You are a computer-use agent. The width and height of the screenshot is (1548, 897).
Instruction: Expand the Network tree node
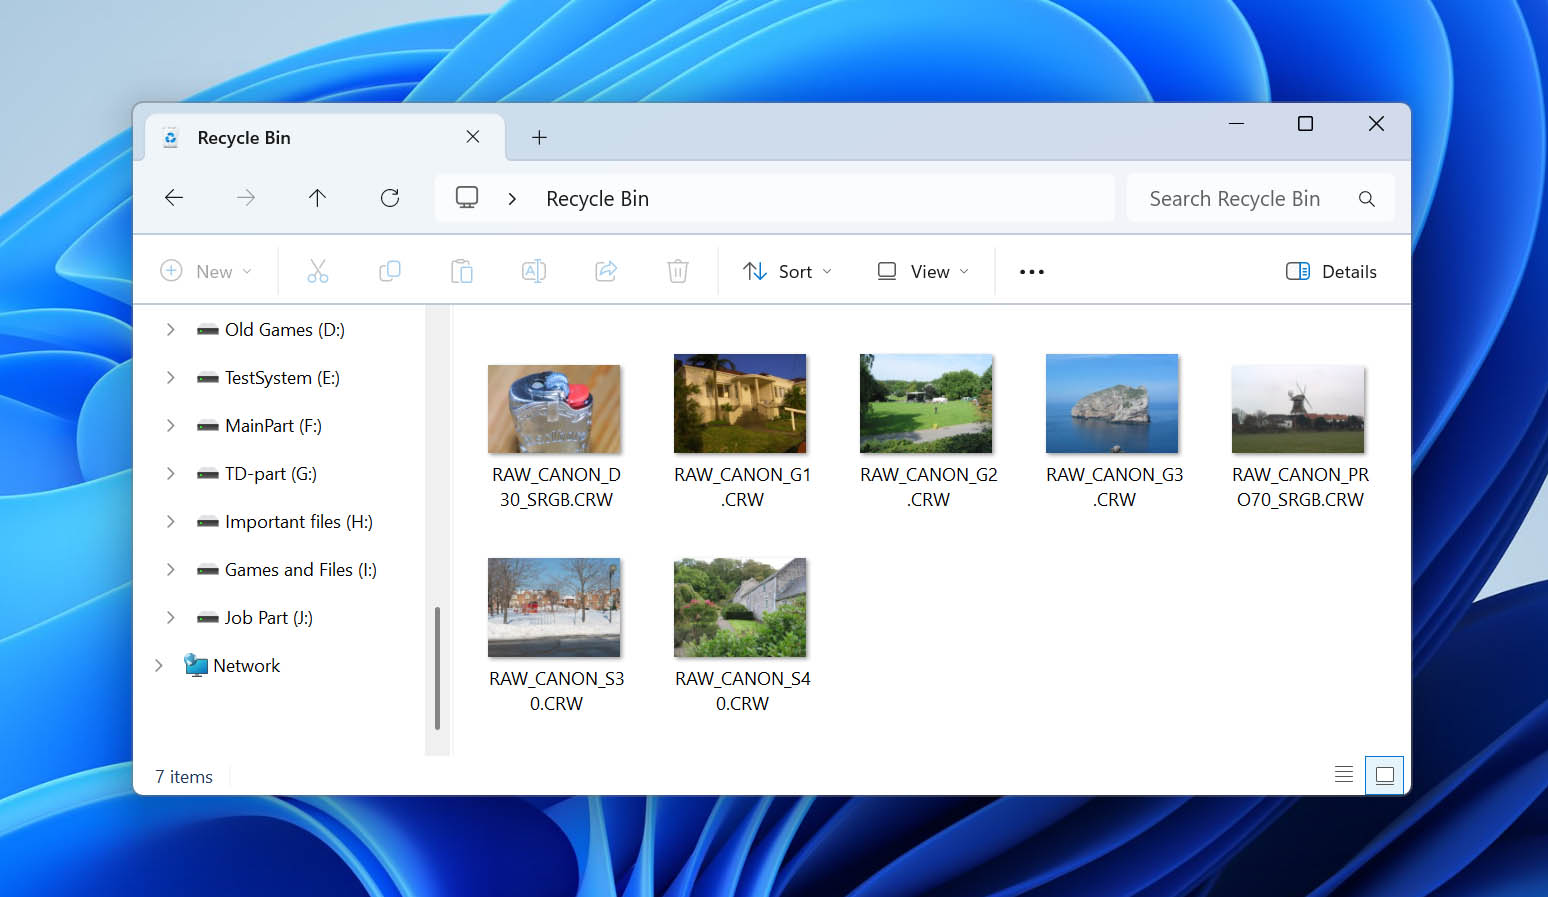(158, 665)
